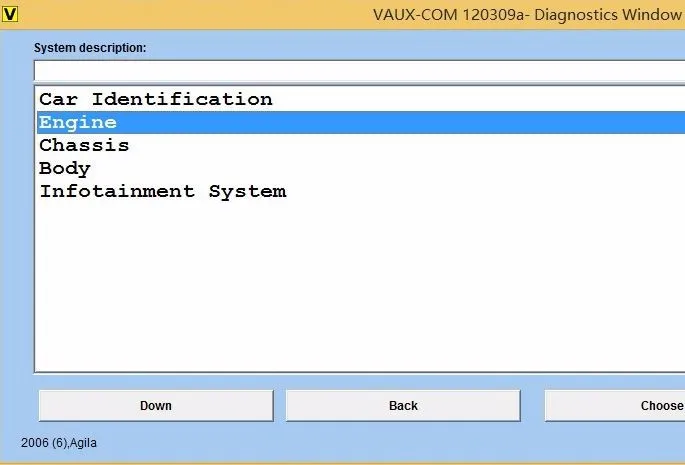685x465 pixels.
Task: Click the System description label
Action: [90, 48]
